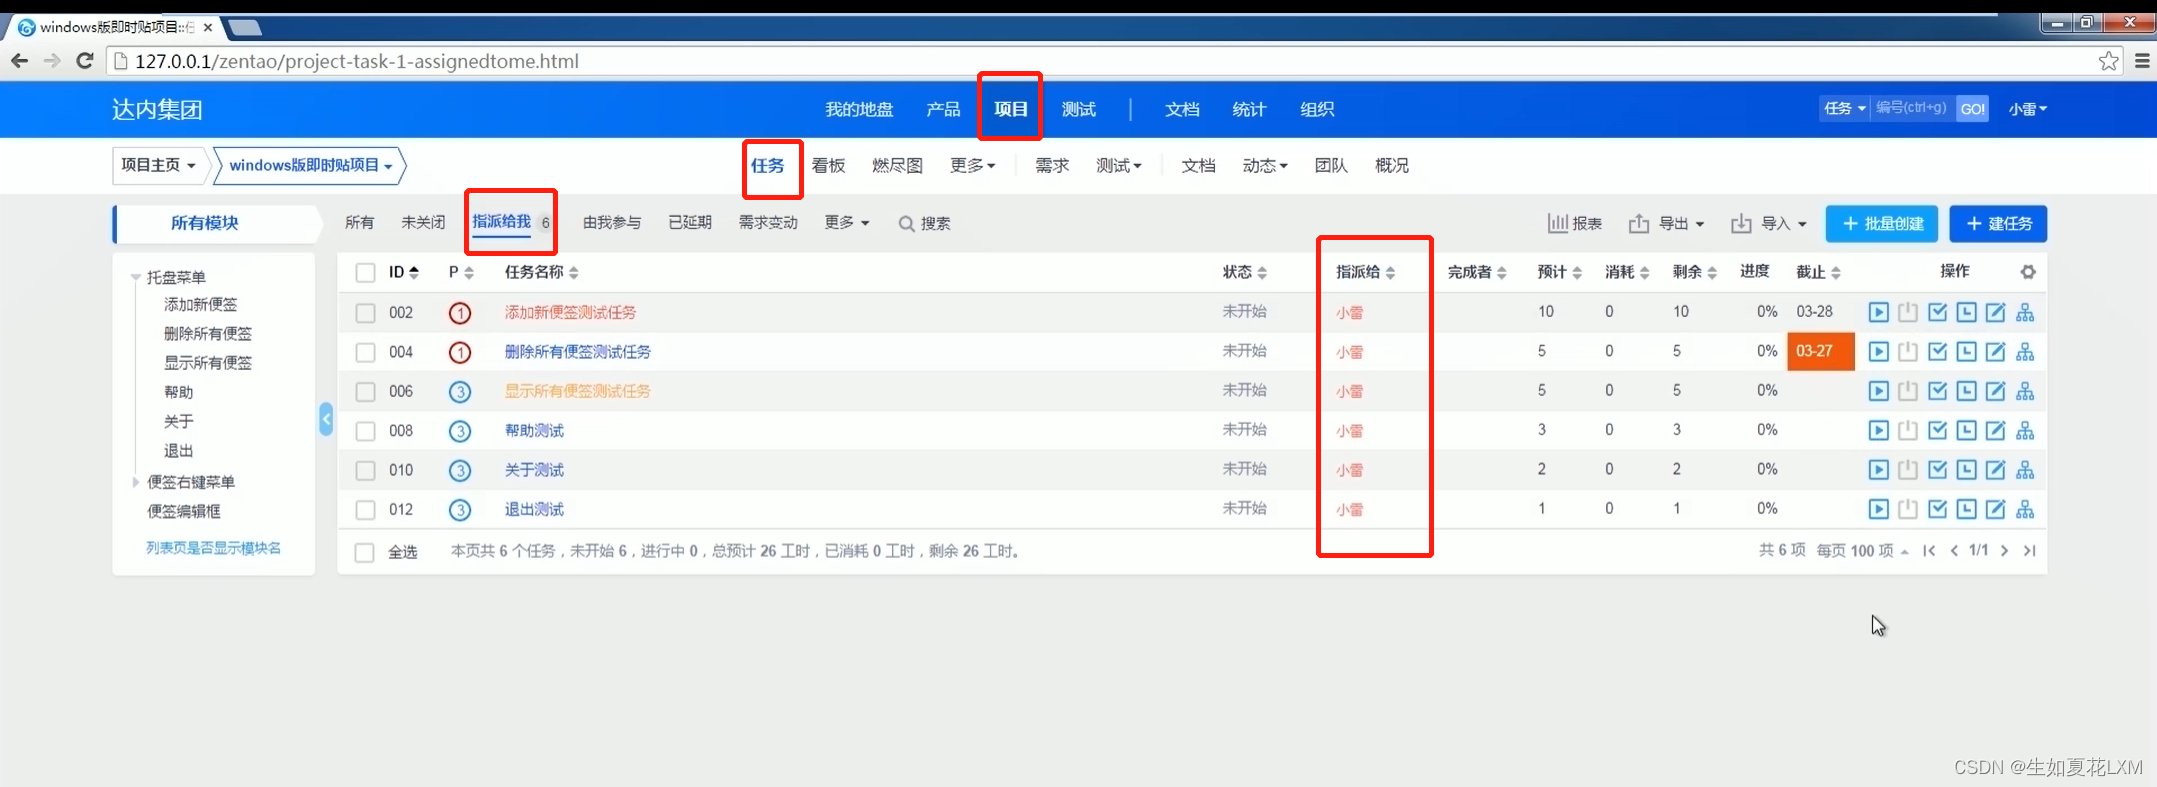Open the browser hamburger menu
This screenshot has width=2157, height=787.
click(2142, 61)
